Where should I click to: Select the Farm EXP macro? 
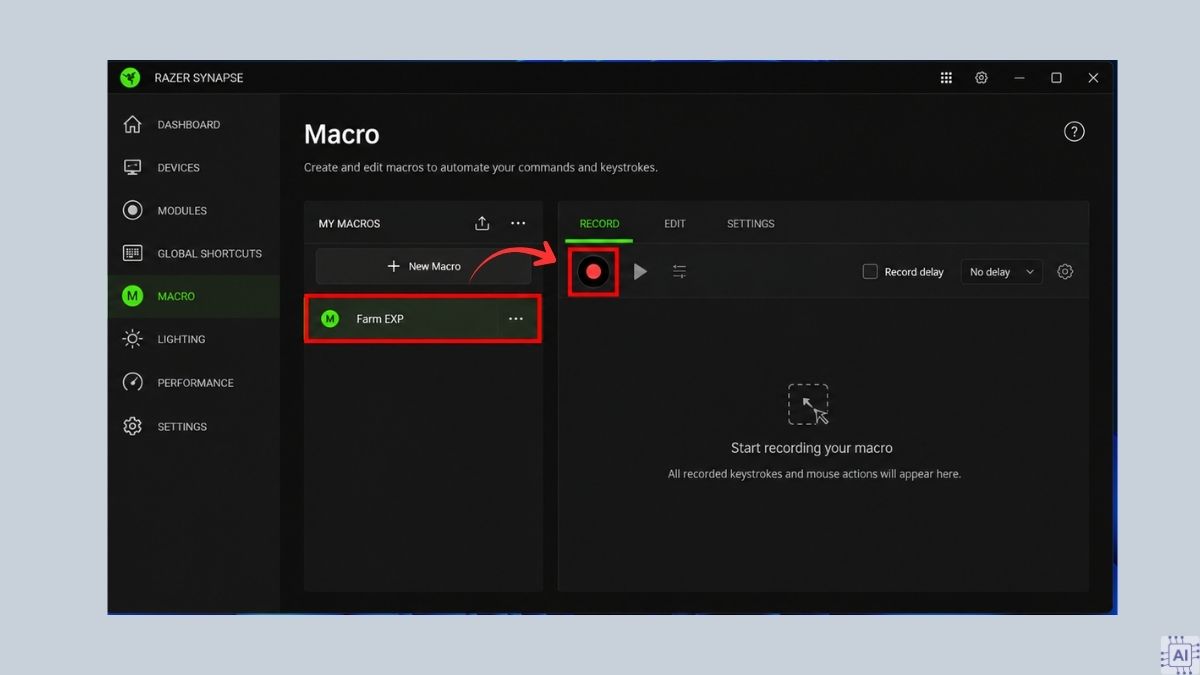point(423,319)
